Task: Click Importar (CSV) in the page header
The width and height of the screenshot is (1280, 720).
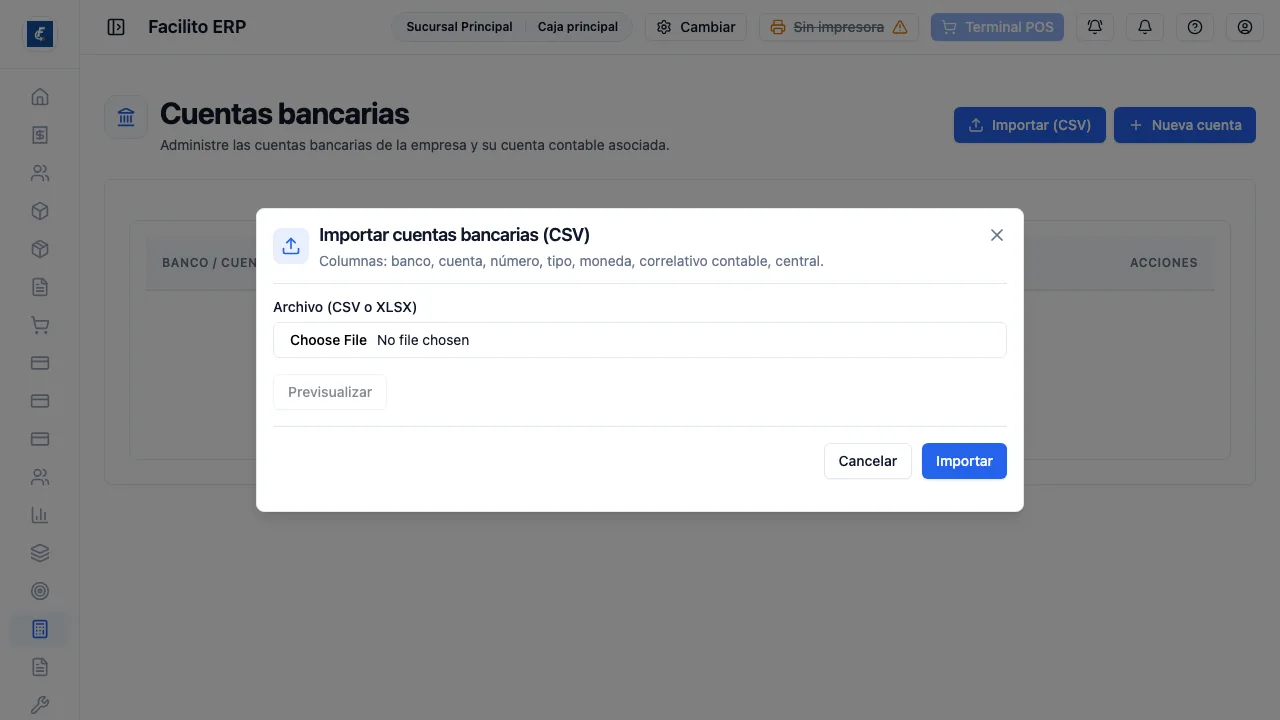Action: (1030, 125)
